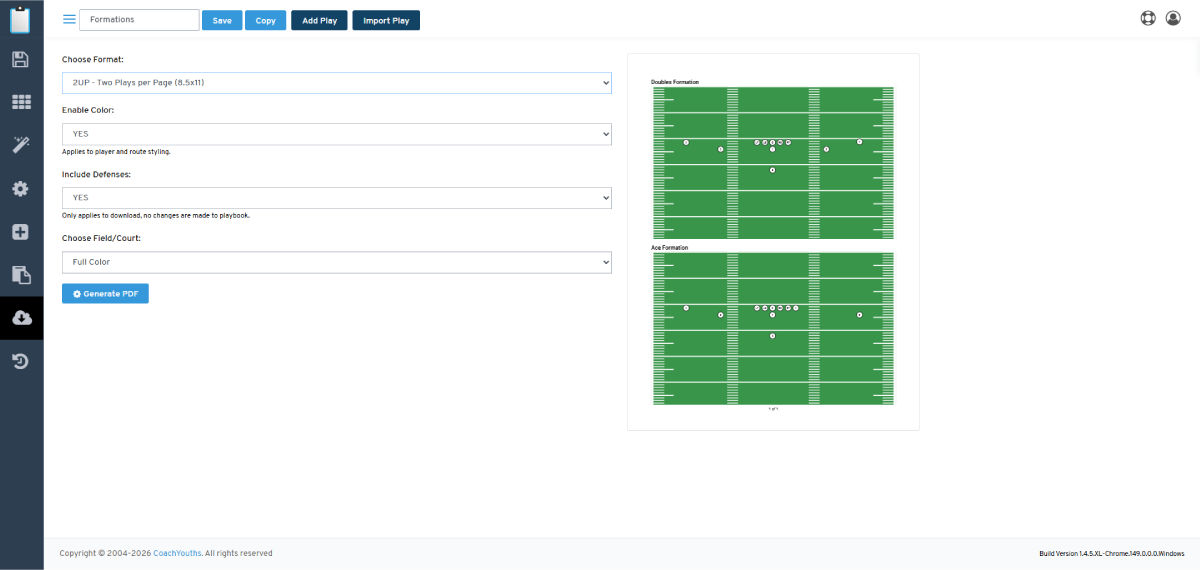Screen dimensions: 1200x570
Task: Click the Build Version text in footer
Action: 1112,553
